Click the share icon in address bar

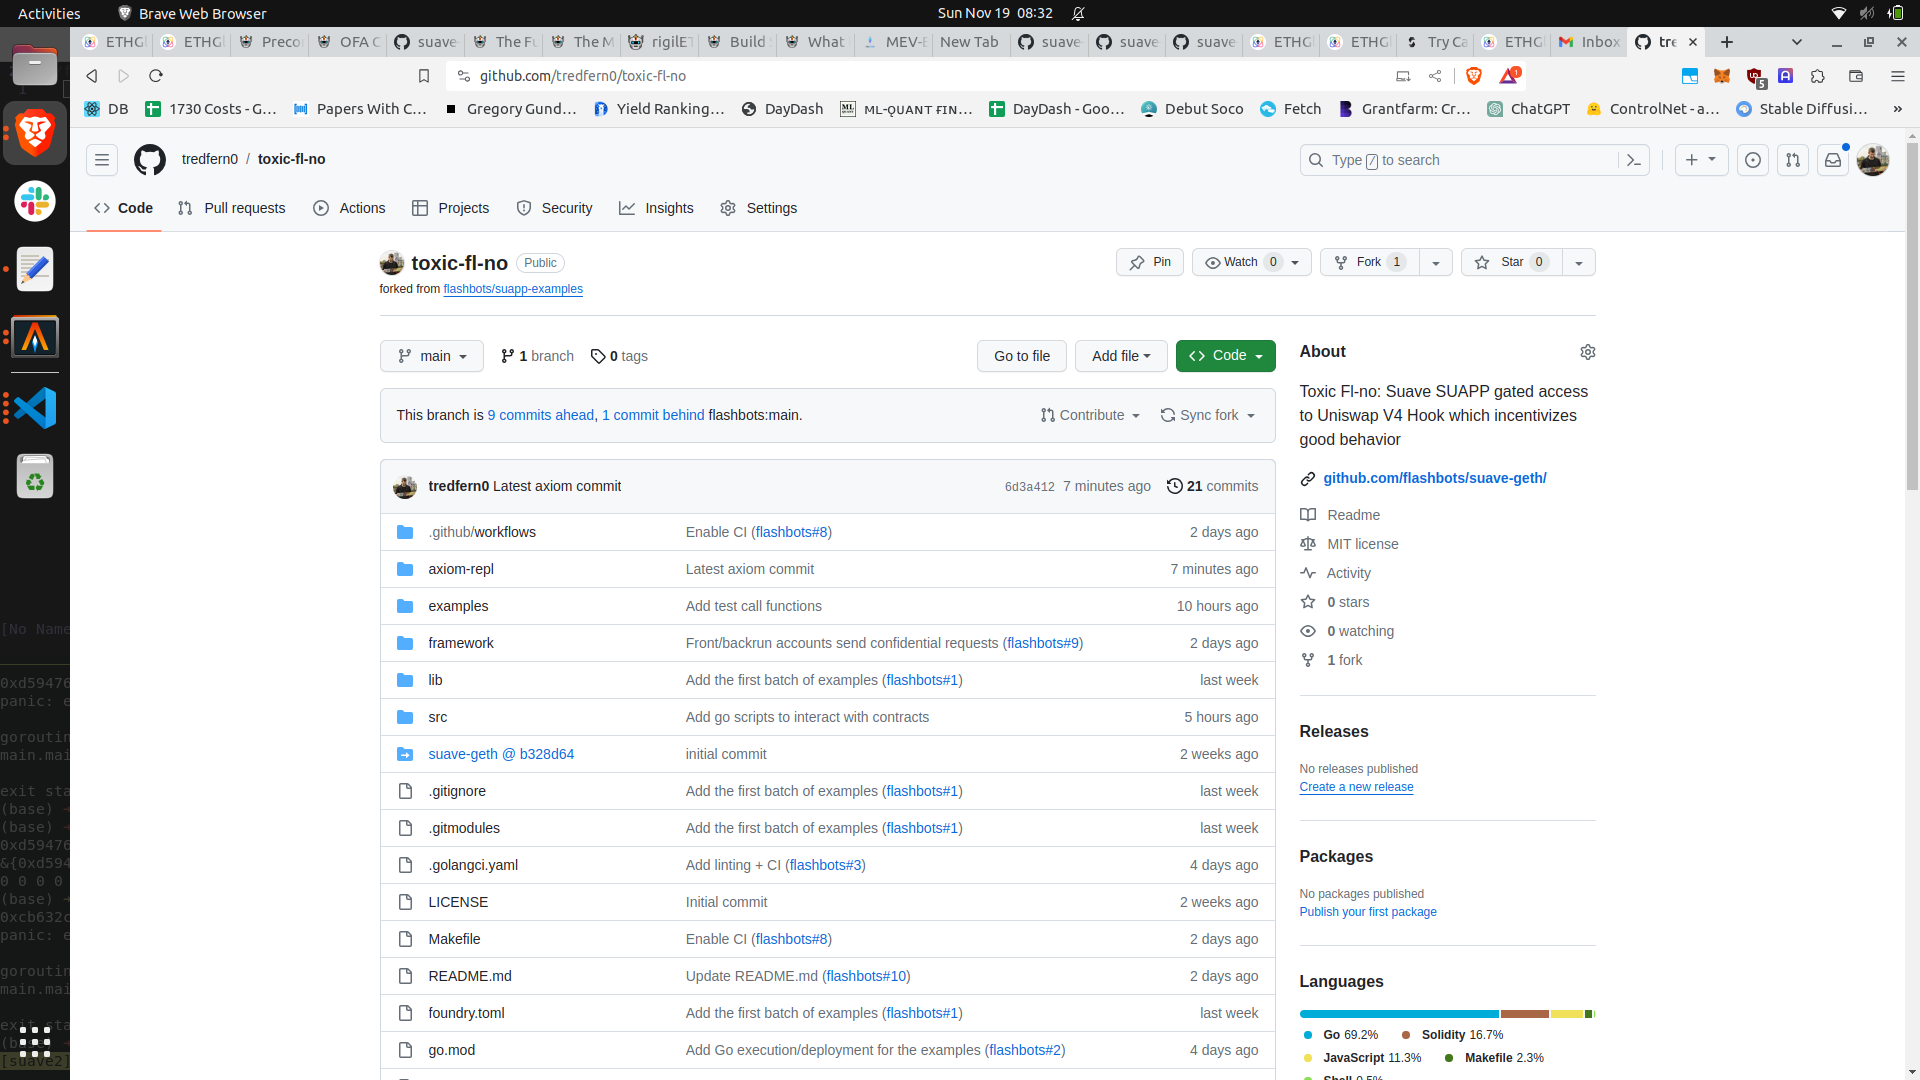(1435, 76)
